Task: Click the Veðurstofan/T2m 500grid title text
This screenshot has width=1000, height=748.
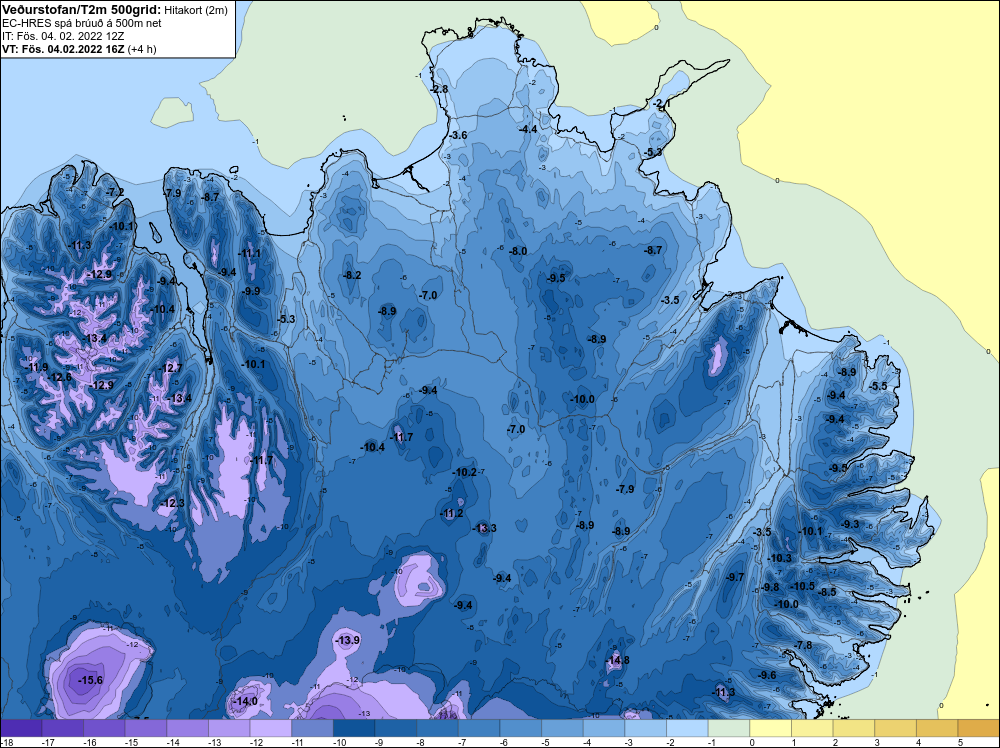Action: pos(81,10)
